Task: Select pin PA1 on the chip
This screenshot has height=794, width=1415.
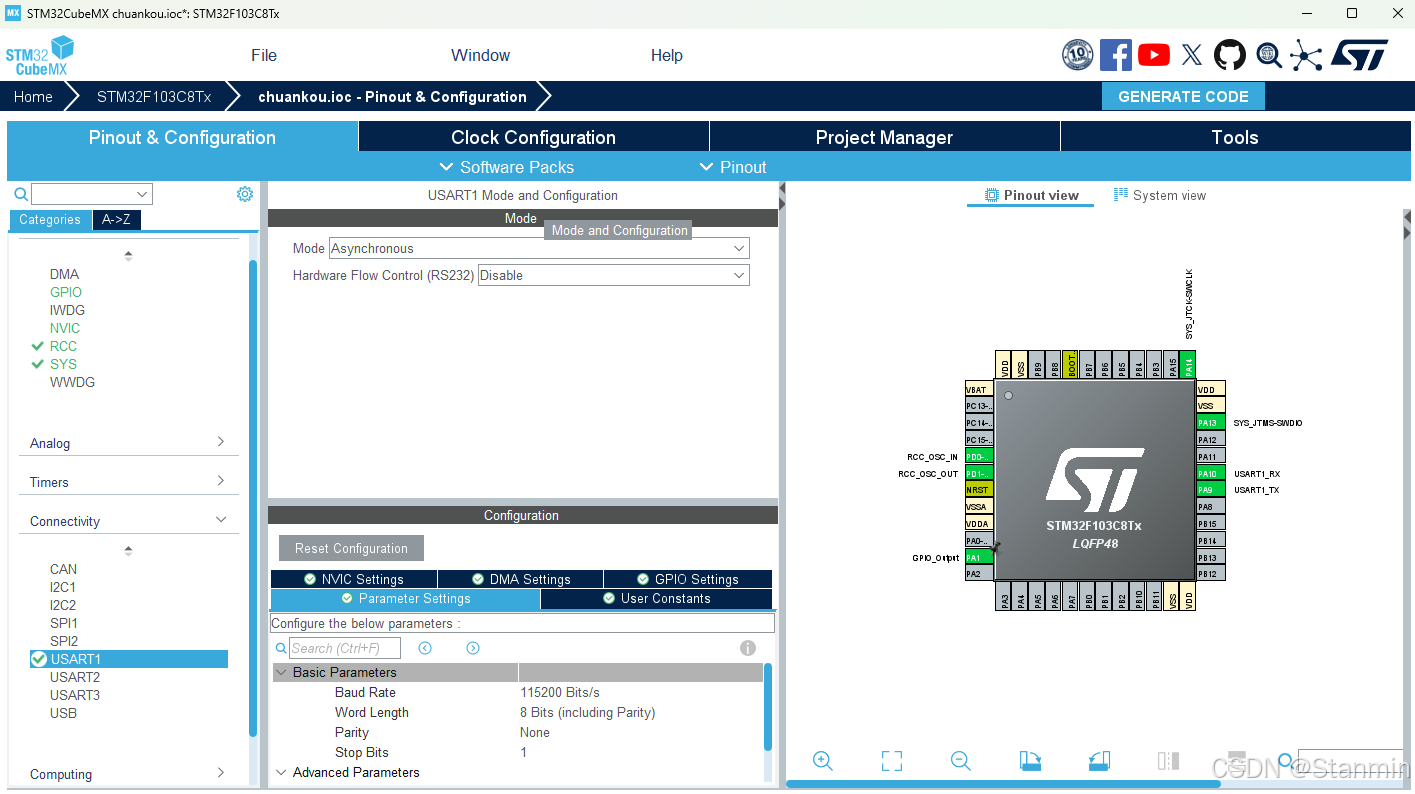Action: (979, 557)
